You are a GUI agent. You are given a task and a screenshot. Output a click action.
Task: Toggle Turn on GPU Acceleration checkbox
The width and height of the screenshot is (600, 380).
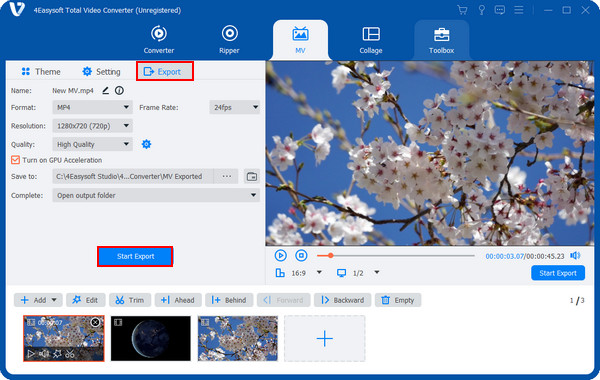pos(15,160)
